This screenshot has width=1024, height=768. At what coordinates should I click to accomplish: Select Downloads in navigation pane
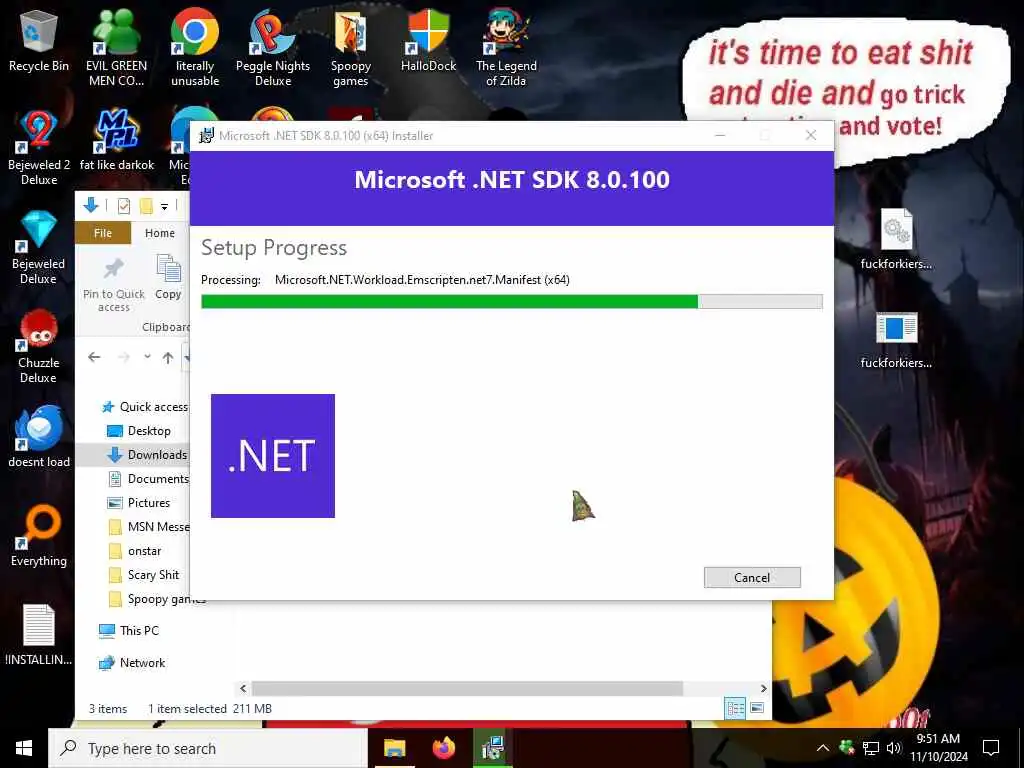147,455
